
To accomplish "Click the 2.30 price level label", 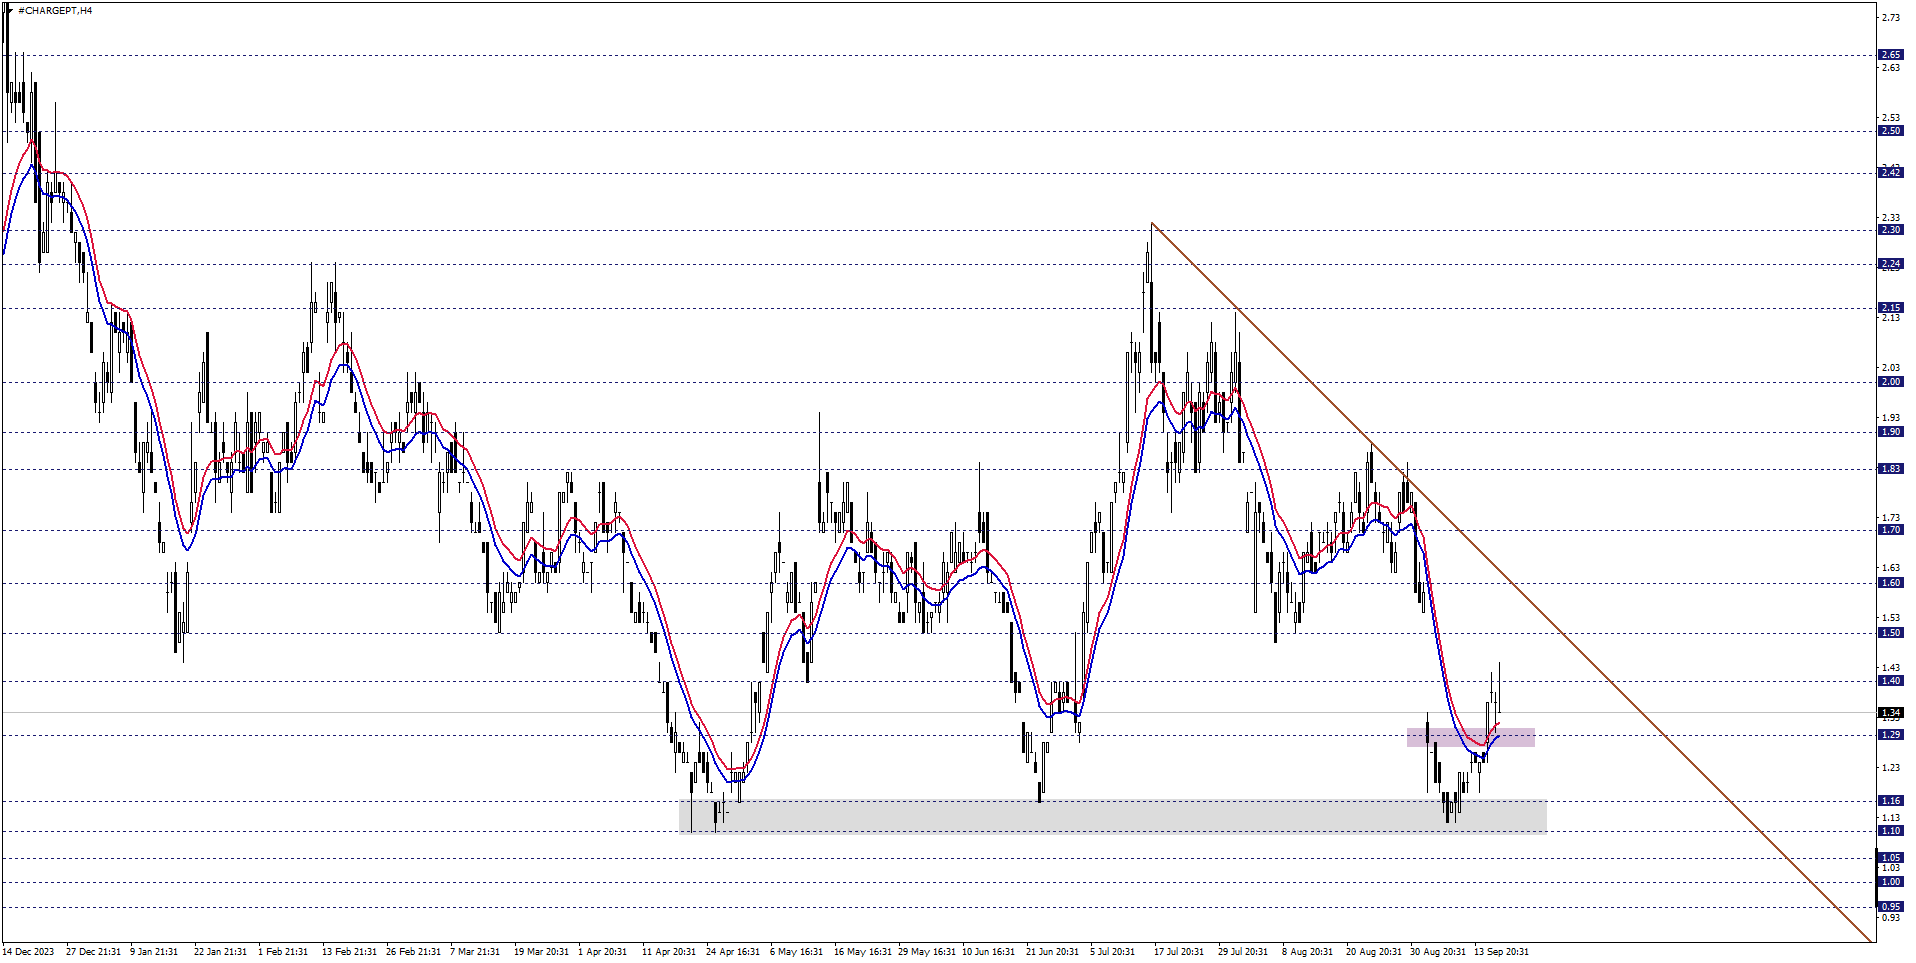I will [1891, 230].
